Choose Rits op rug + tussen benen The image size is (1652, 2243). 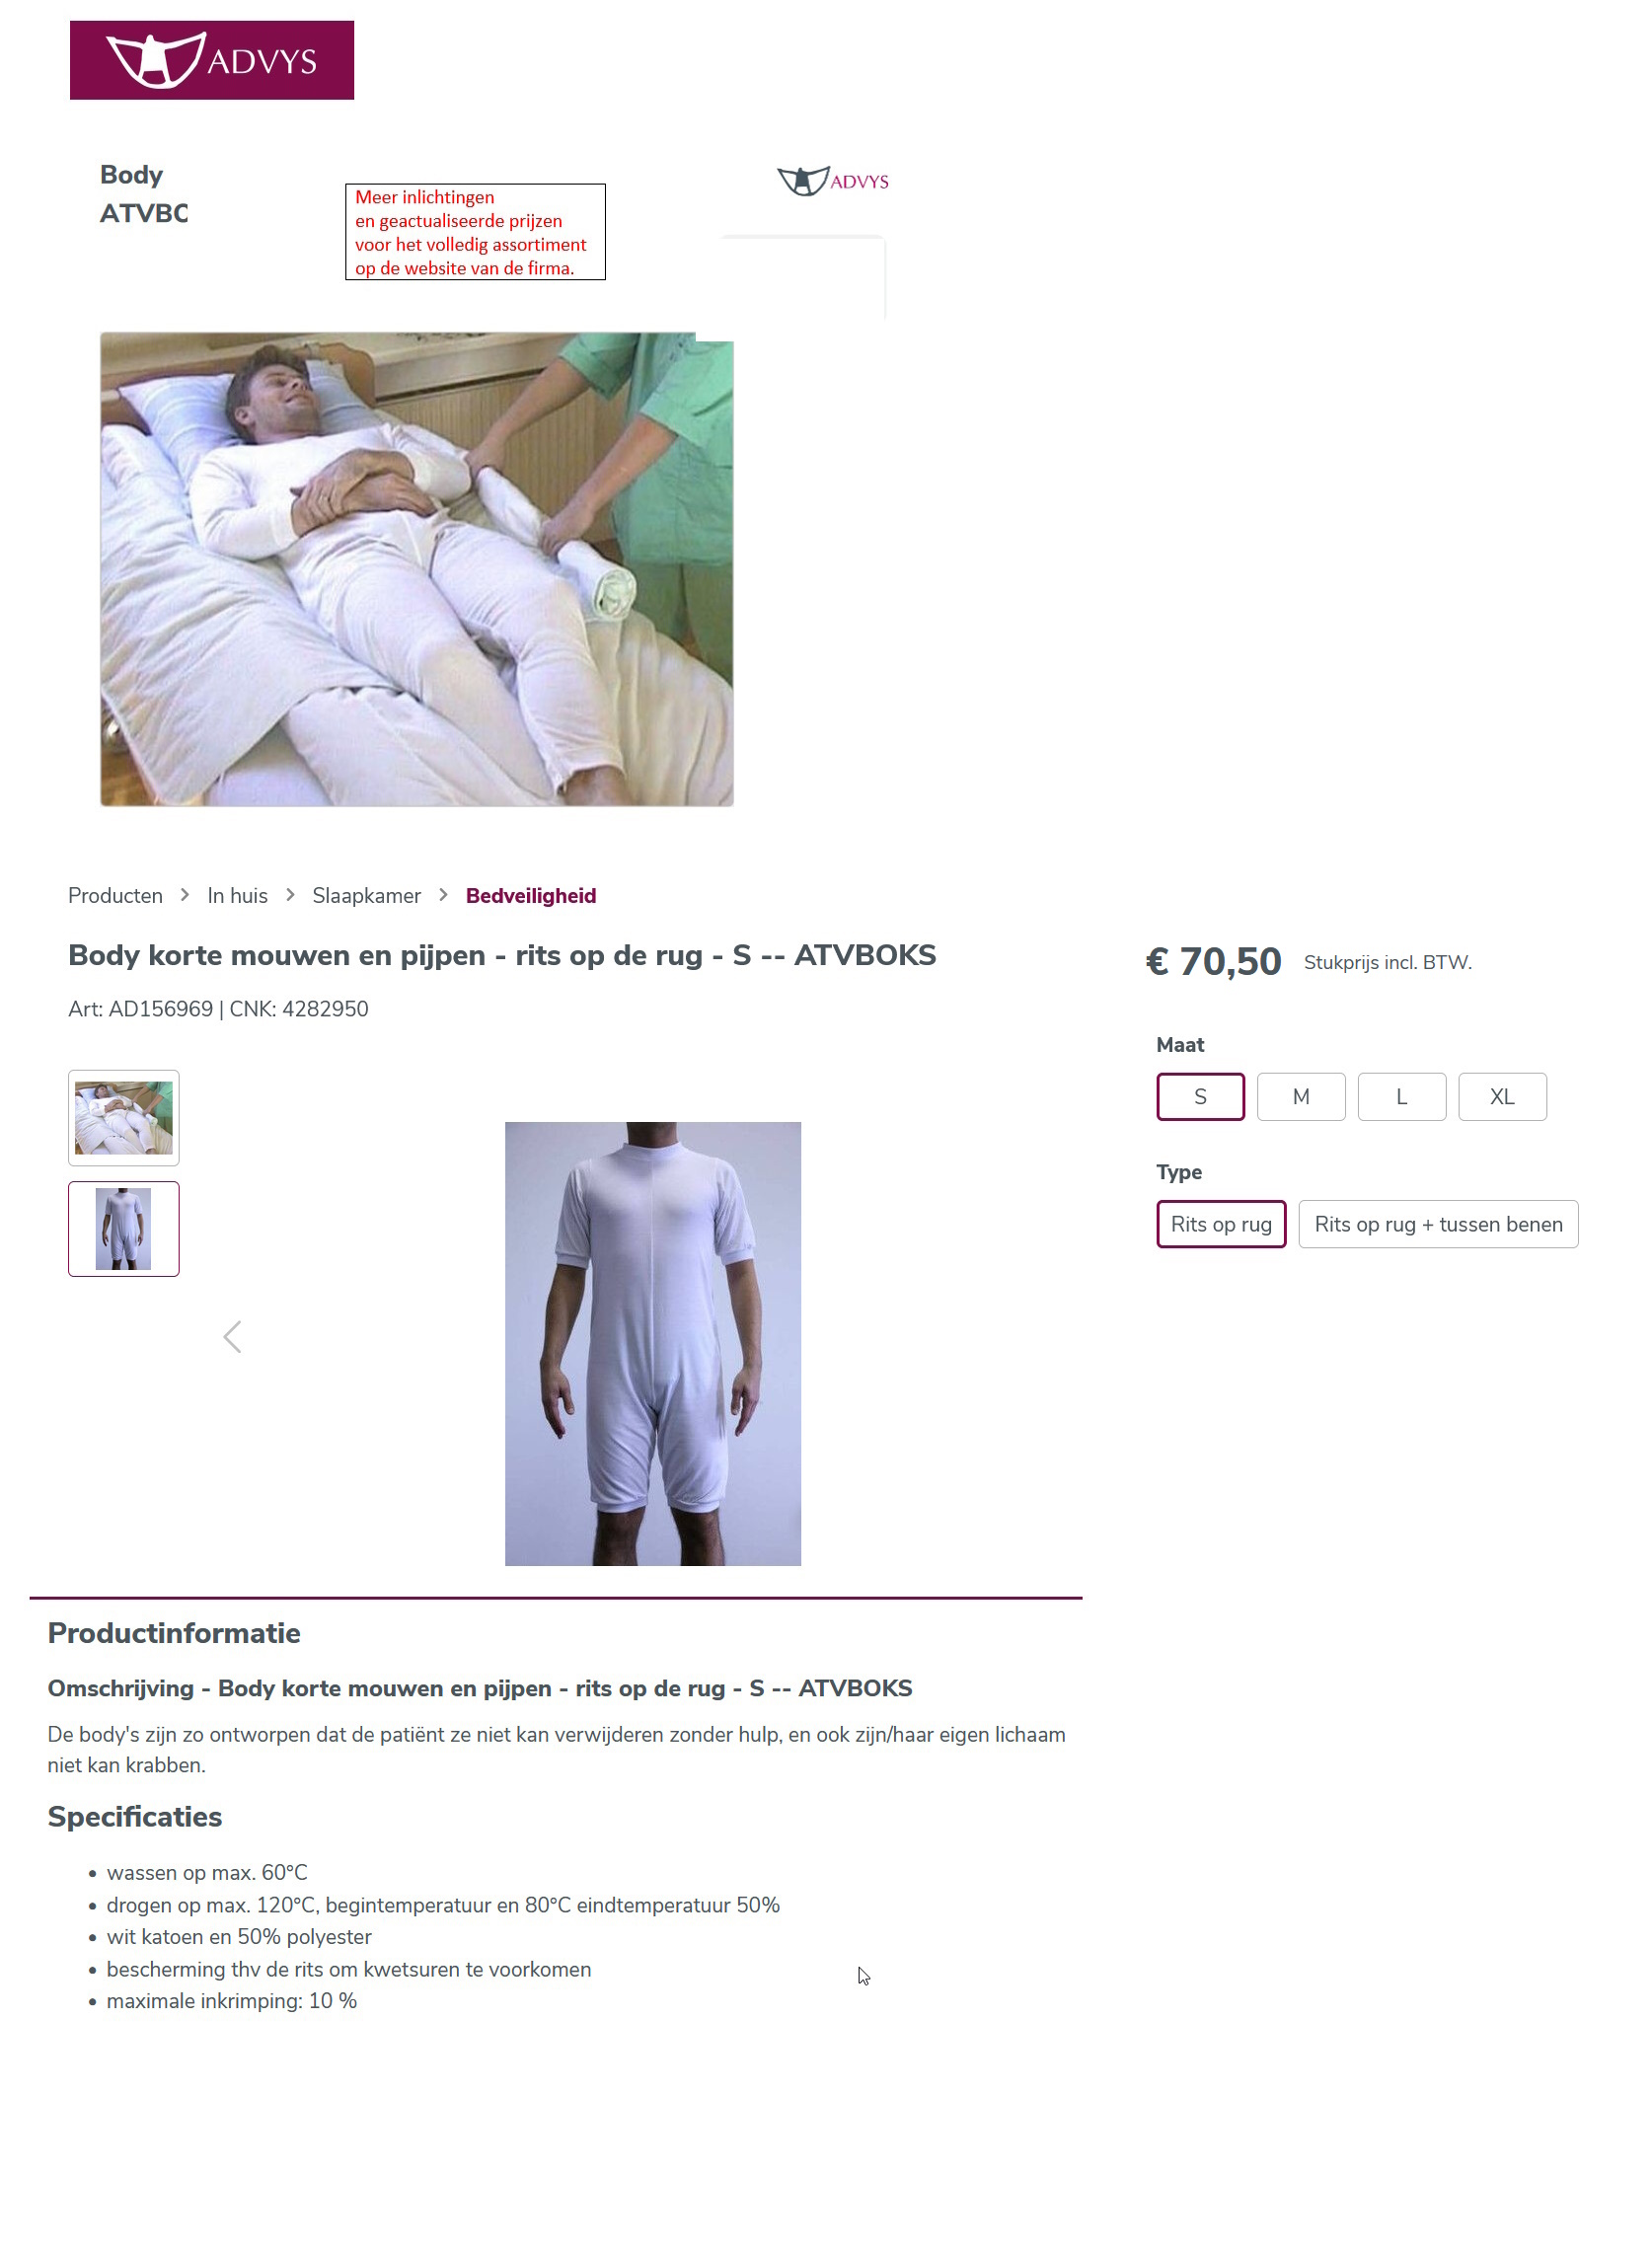click(1440, 1226)
